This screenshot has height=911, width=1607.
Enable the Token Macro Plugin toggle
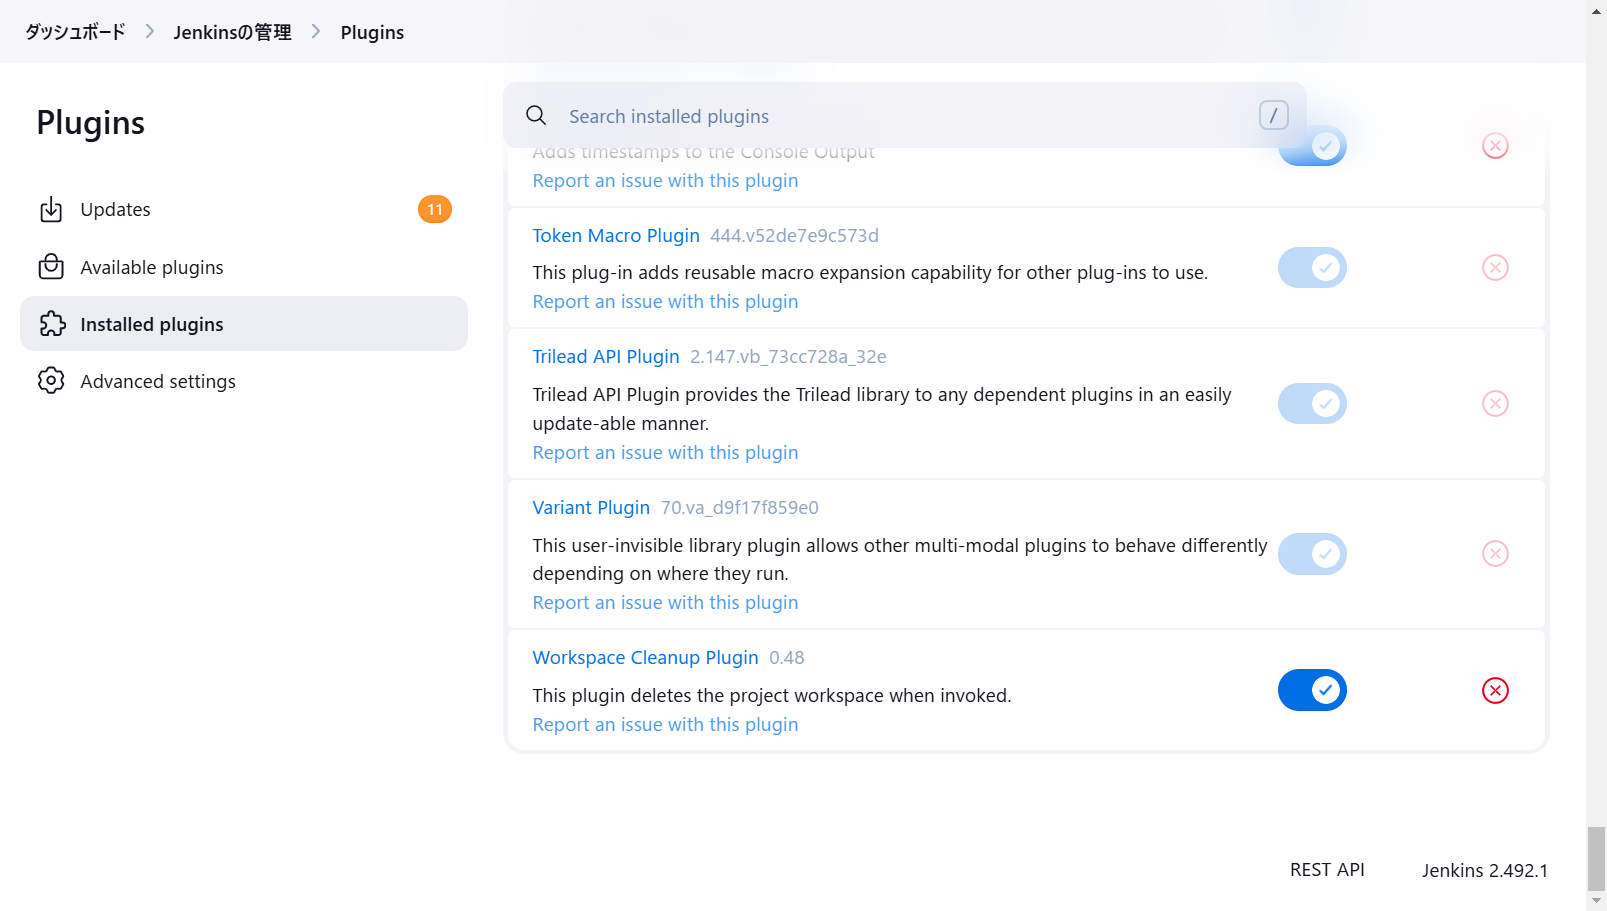pyautogui.click(x=1312, y=267)
